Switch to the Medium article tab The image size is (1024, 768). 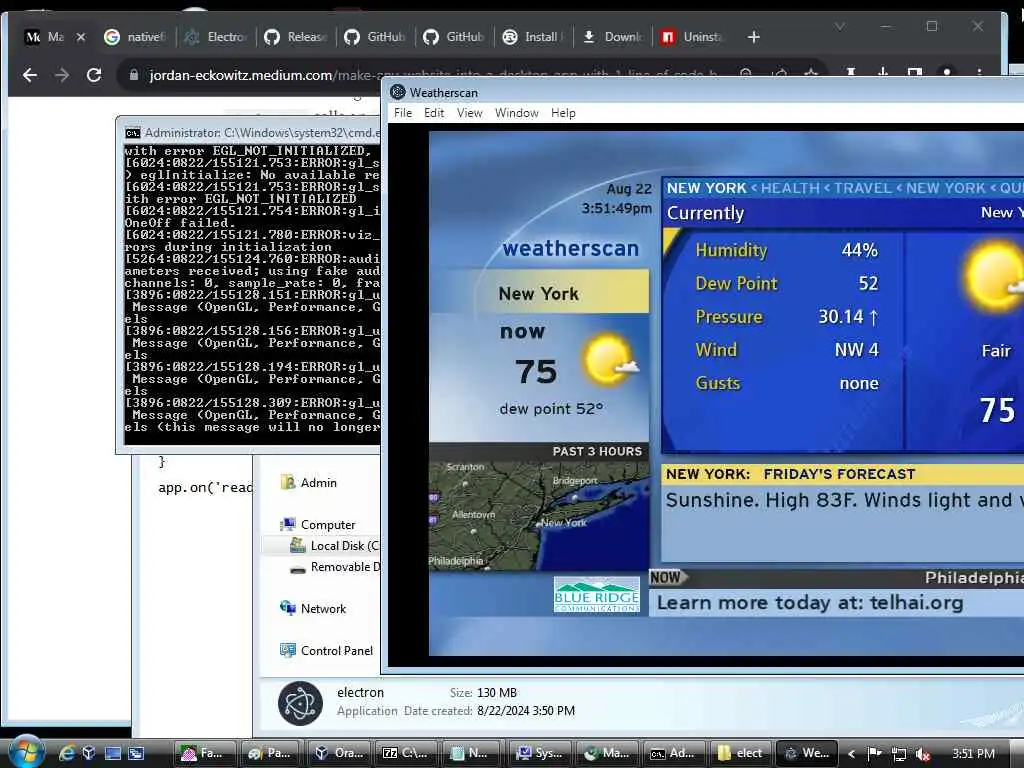(44, 37)
